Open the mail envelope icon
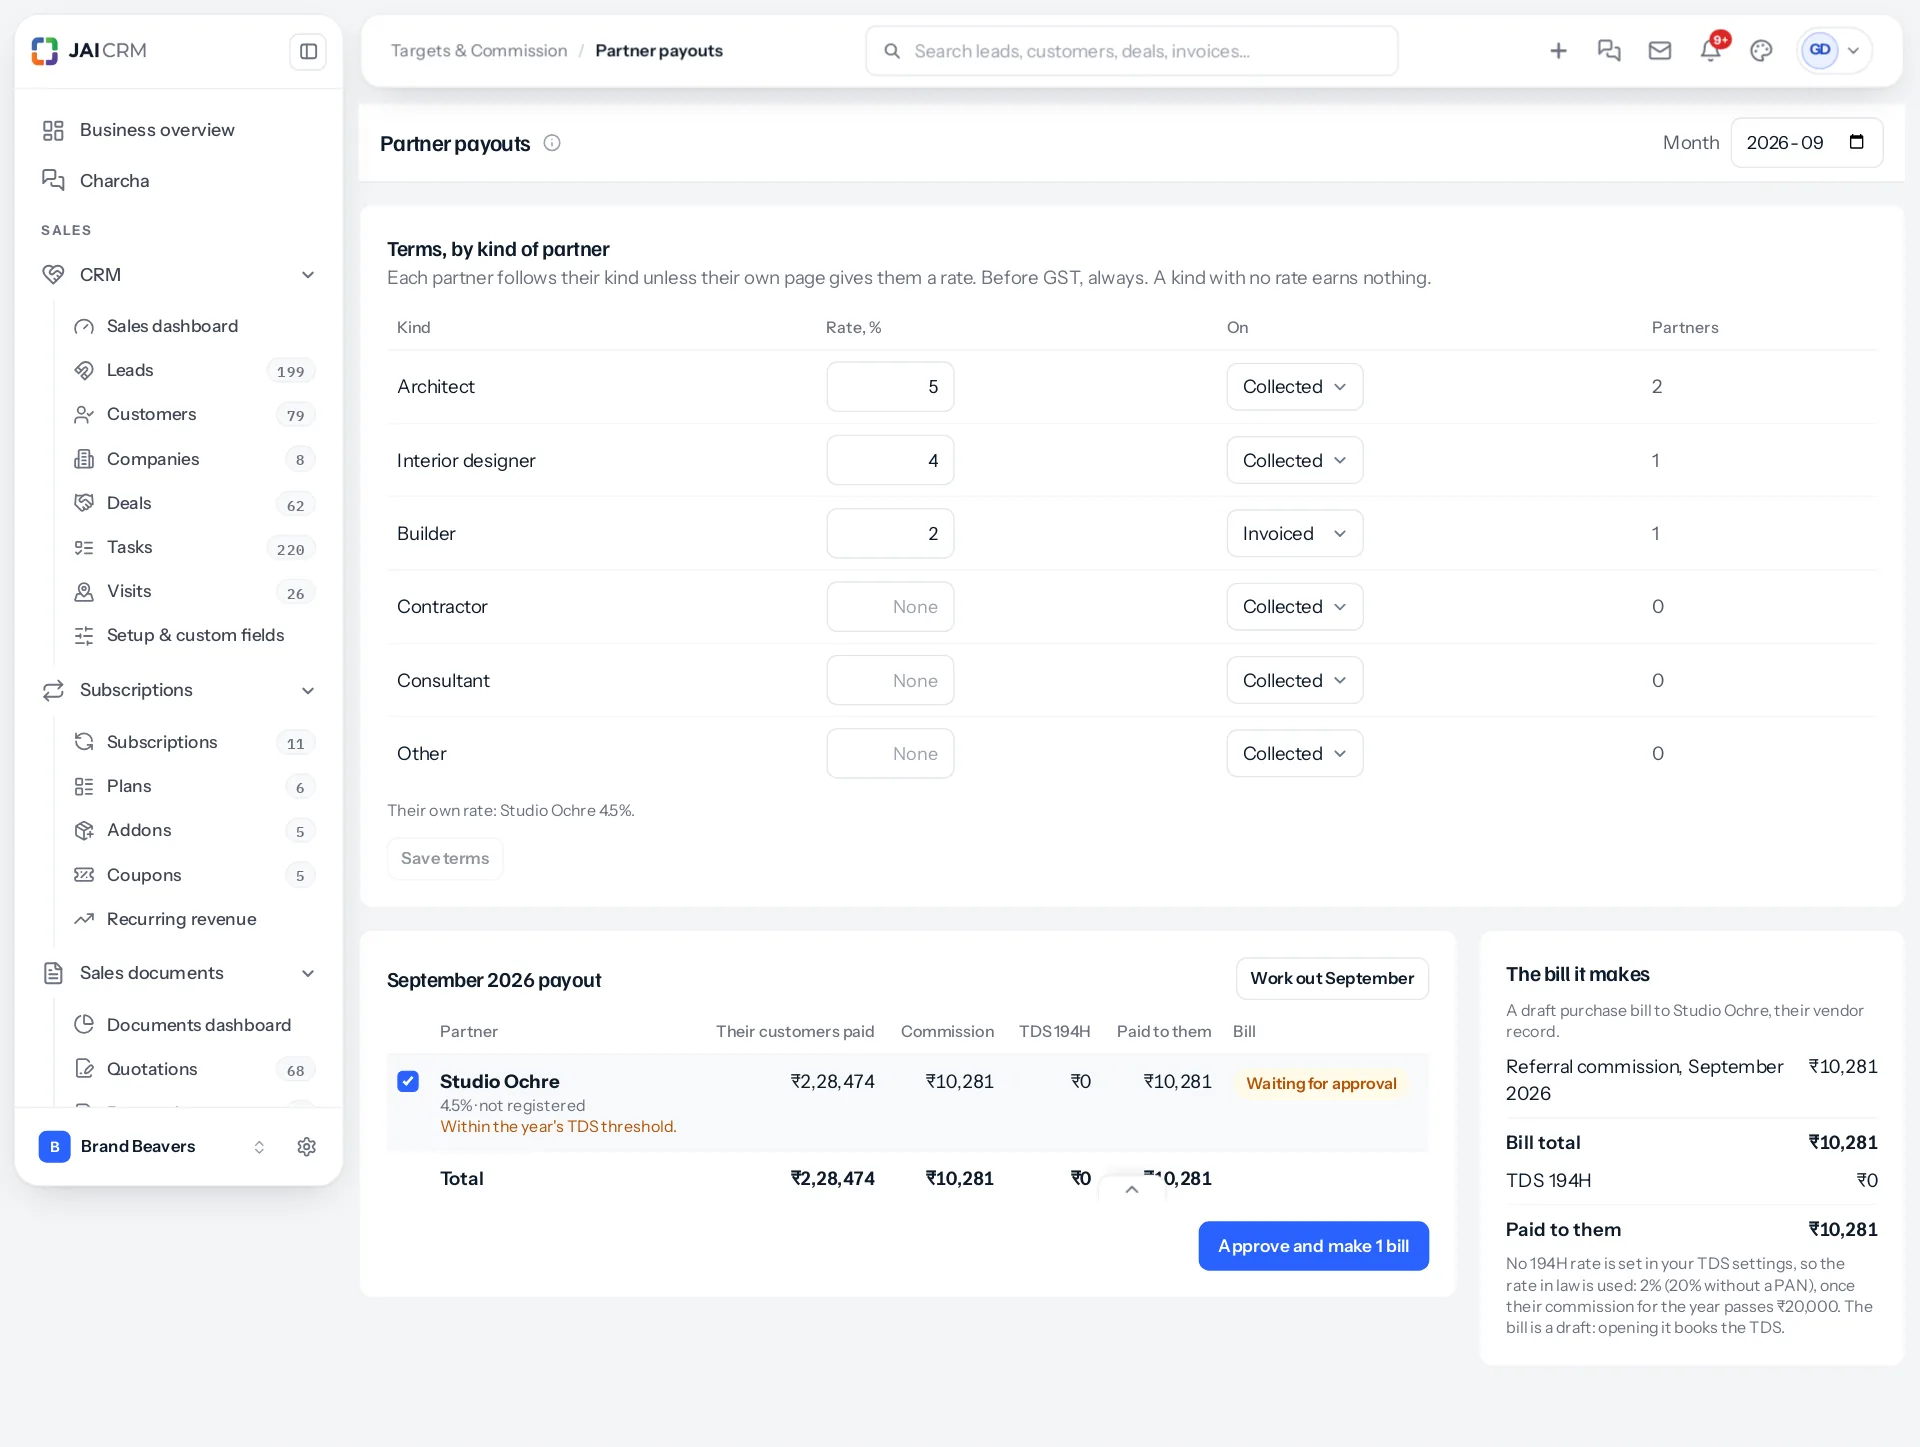 tap(1660, 51)
